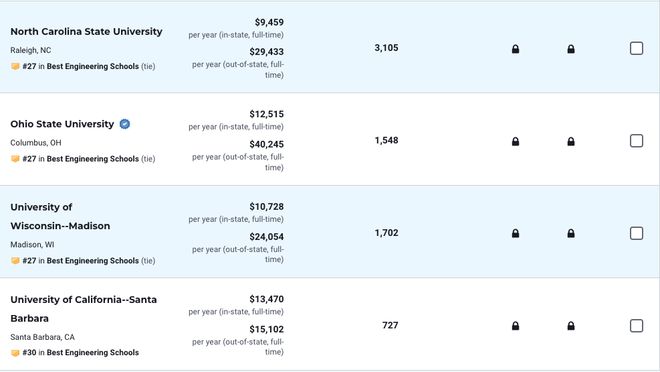The height and width of the screenshot is (372, 660).
Task: Click second lock icon in Wisconsin--Madison row
Action: [x=571, y=233]
